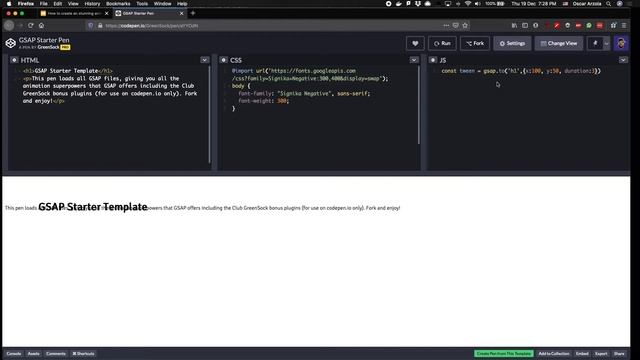Image resolution: width=640 pixels, height=360 pixels.
Task: Click CSS editor vertical scrollbar
Action: click(419, 105)
